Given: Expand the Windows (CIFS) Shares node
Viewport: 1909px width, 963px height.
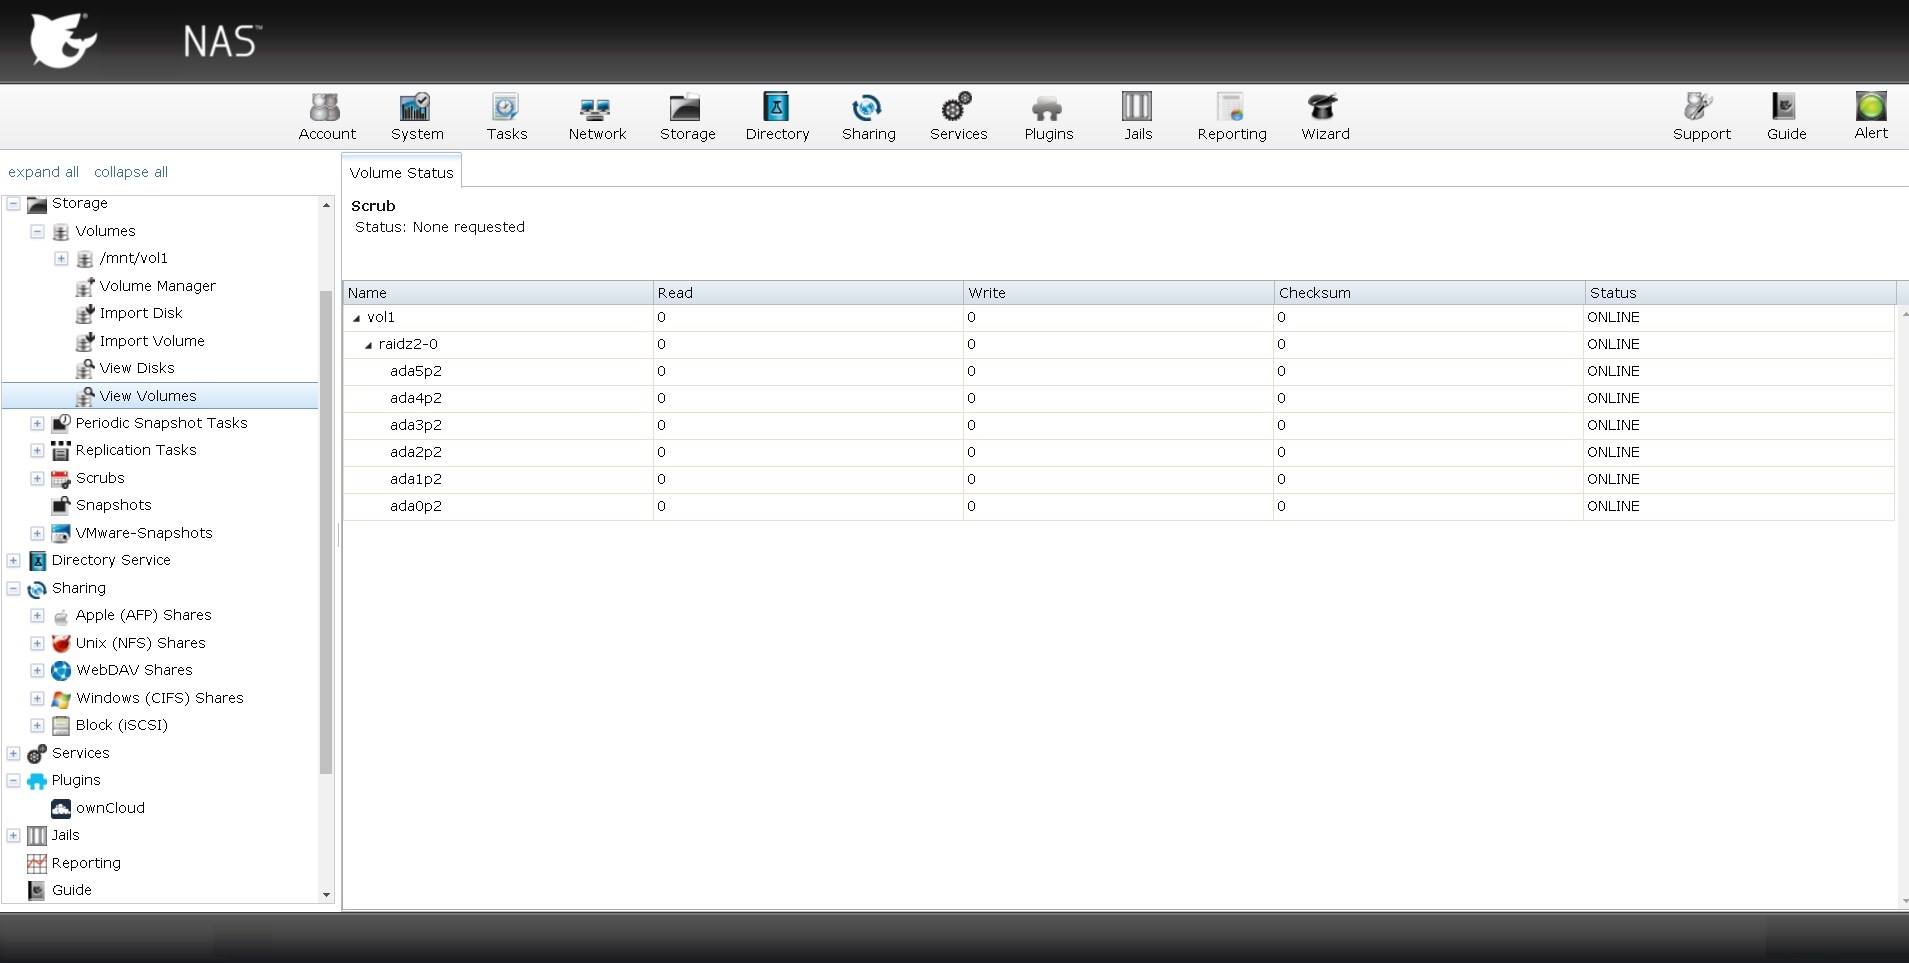Looking at the screenshot, I should (x=37, y=699).
